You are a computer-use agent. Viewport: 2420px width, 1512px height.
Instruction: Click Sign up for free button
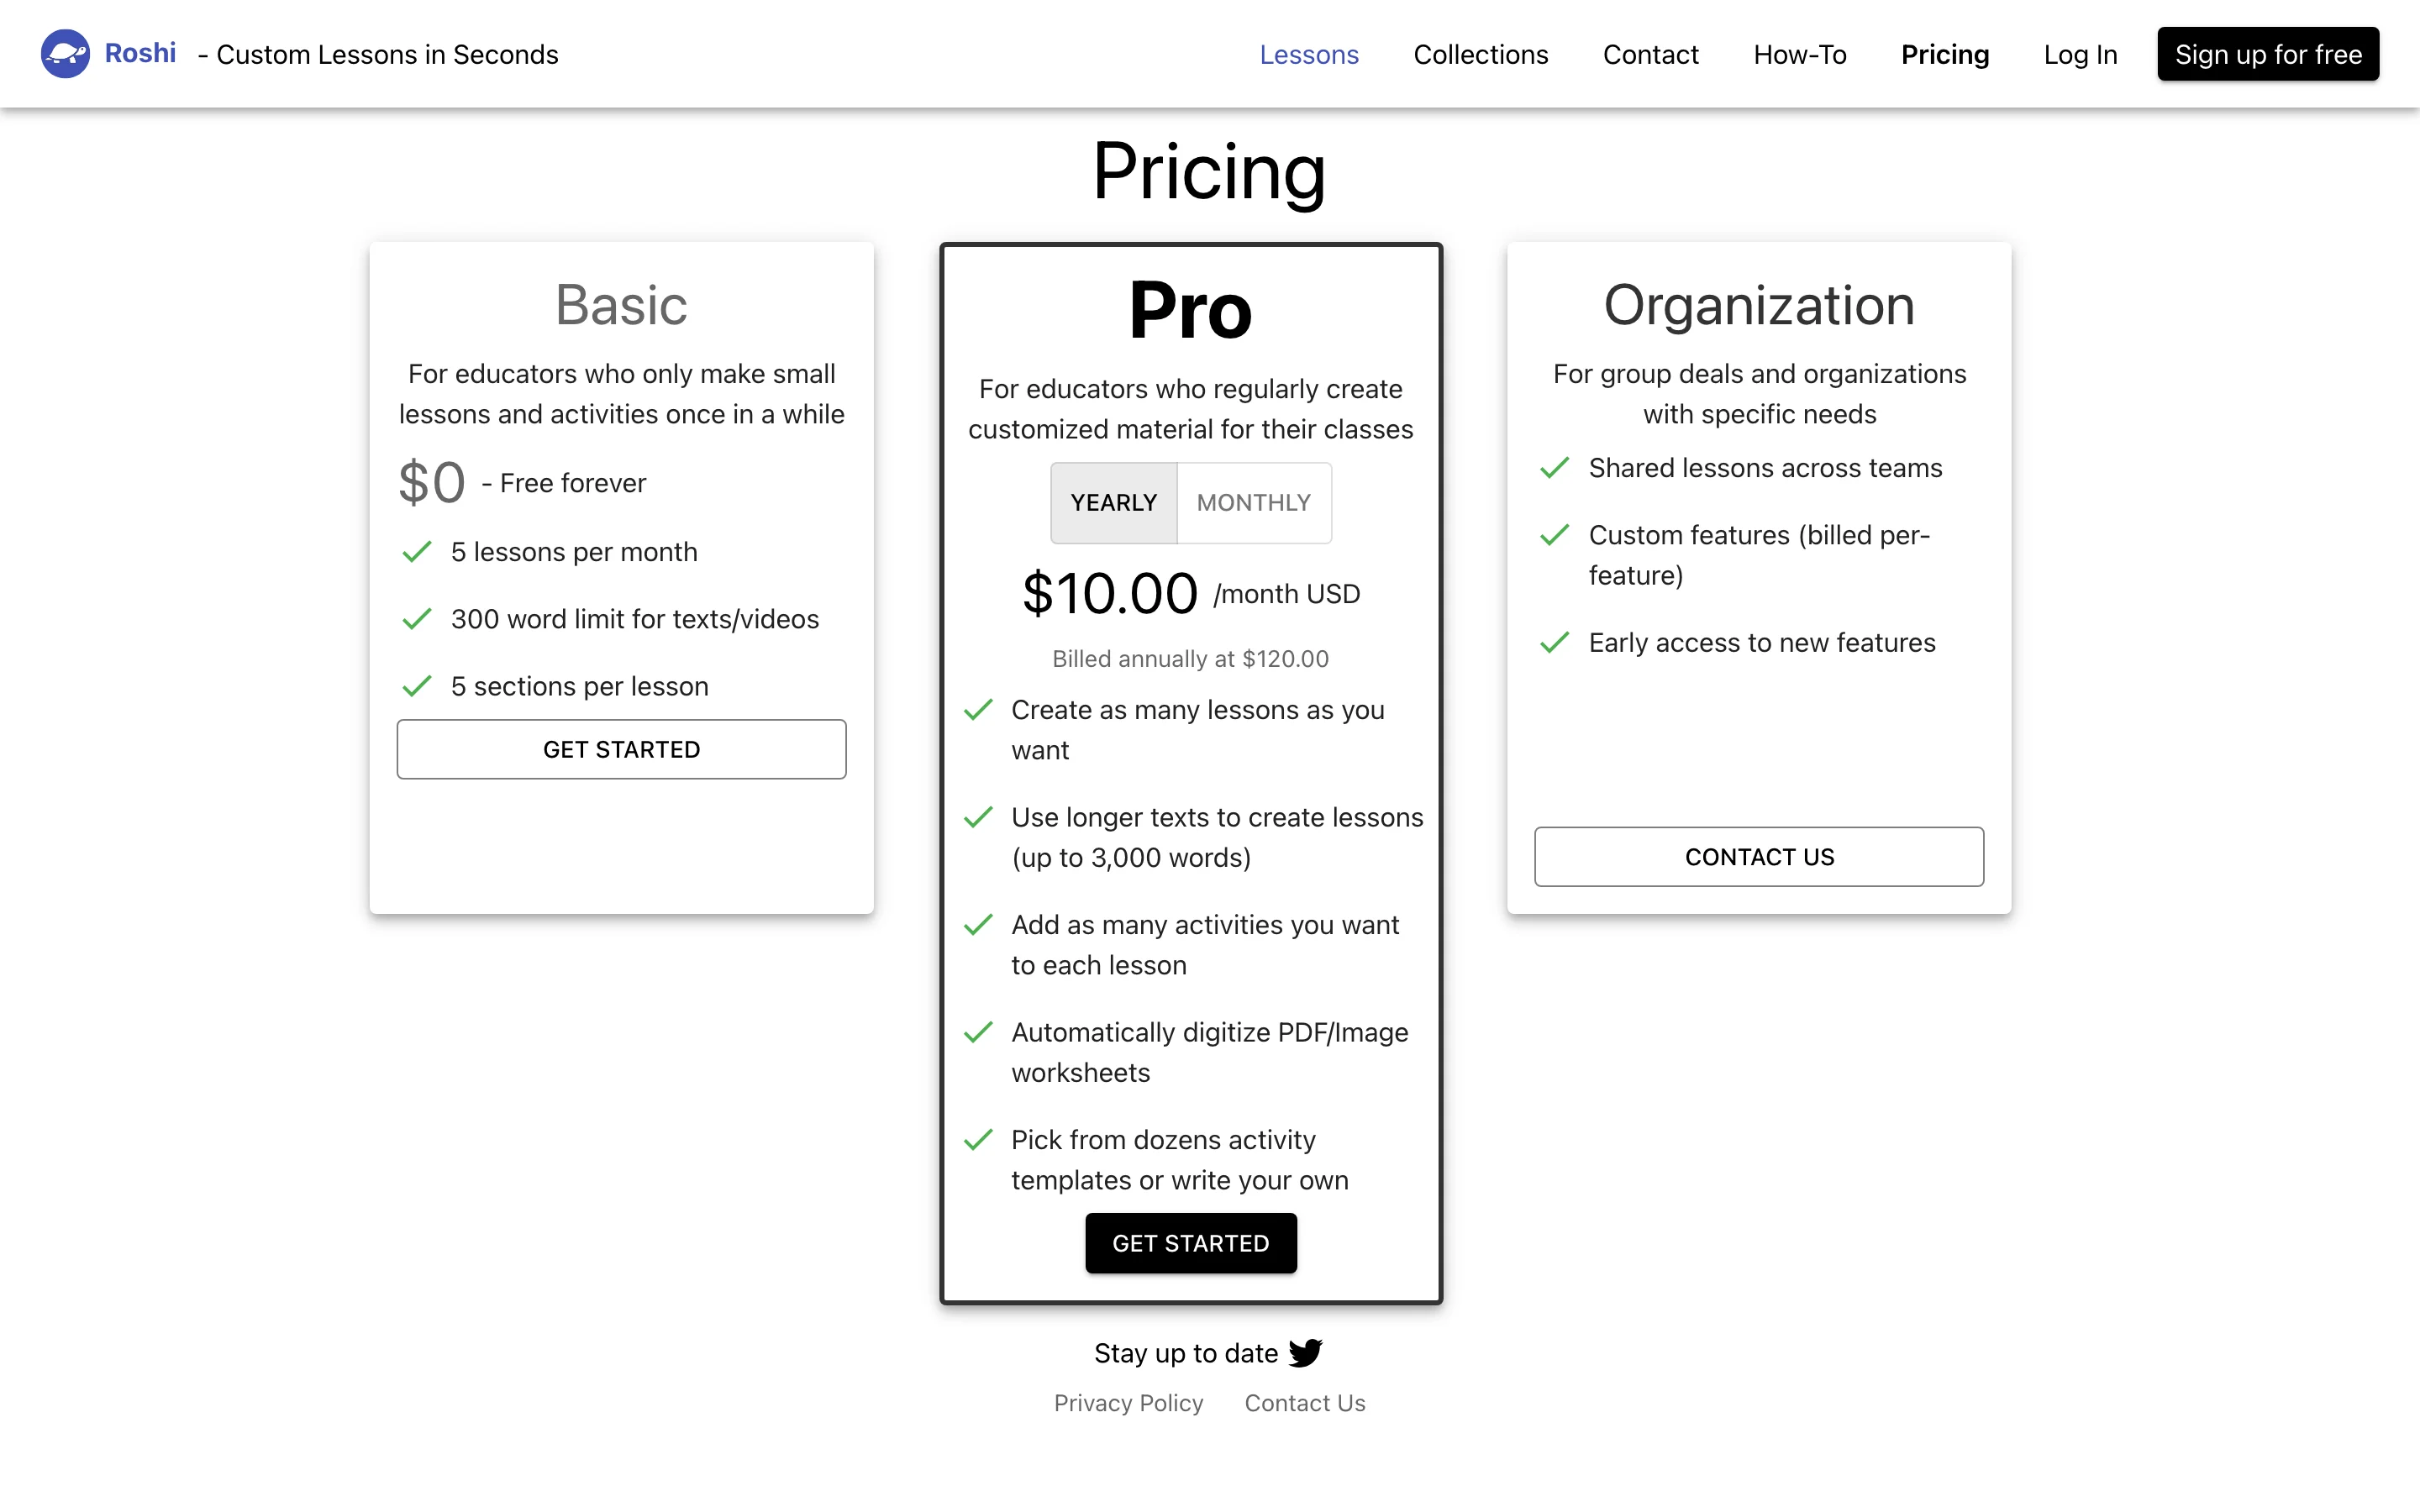(x=2268, y=54)
